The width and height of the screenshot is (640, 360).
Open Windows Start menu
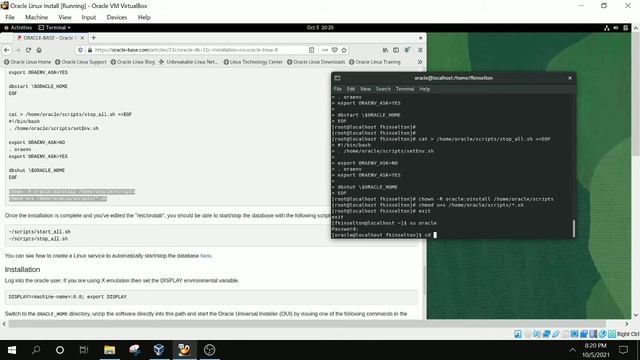click(12, 350)
